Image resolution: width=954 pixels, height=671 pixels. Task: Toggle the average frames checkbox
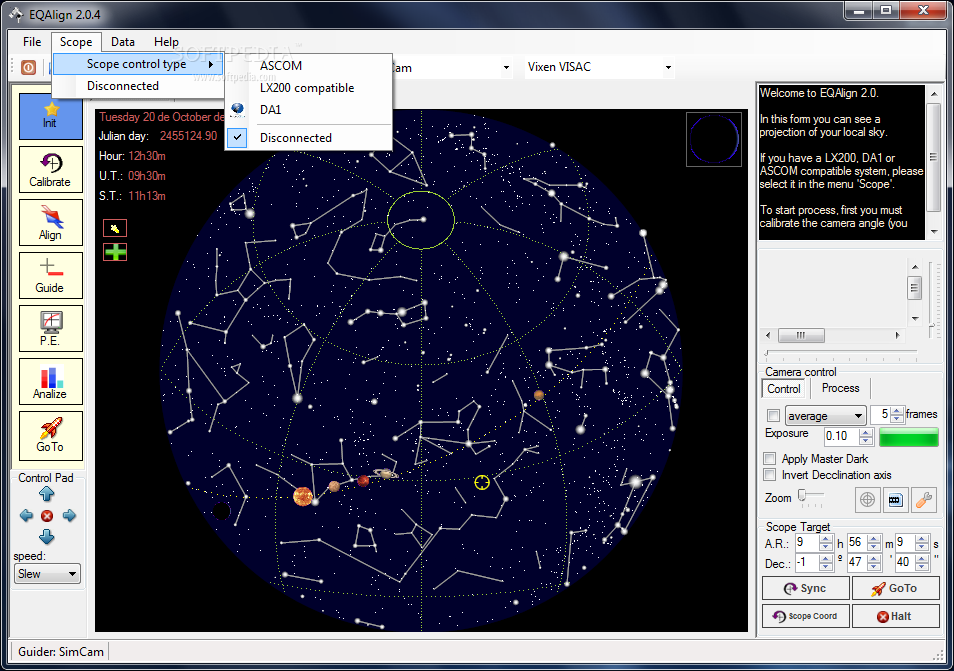(x=773, y=415)
